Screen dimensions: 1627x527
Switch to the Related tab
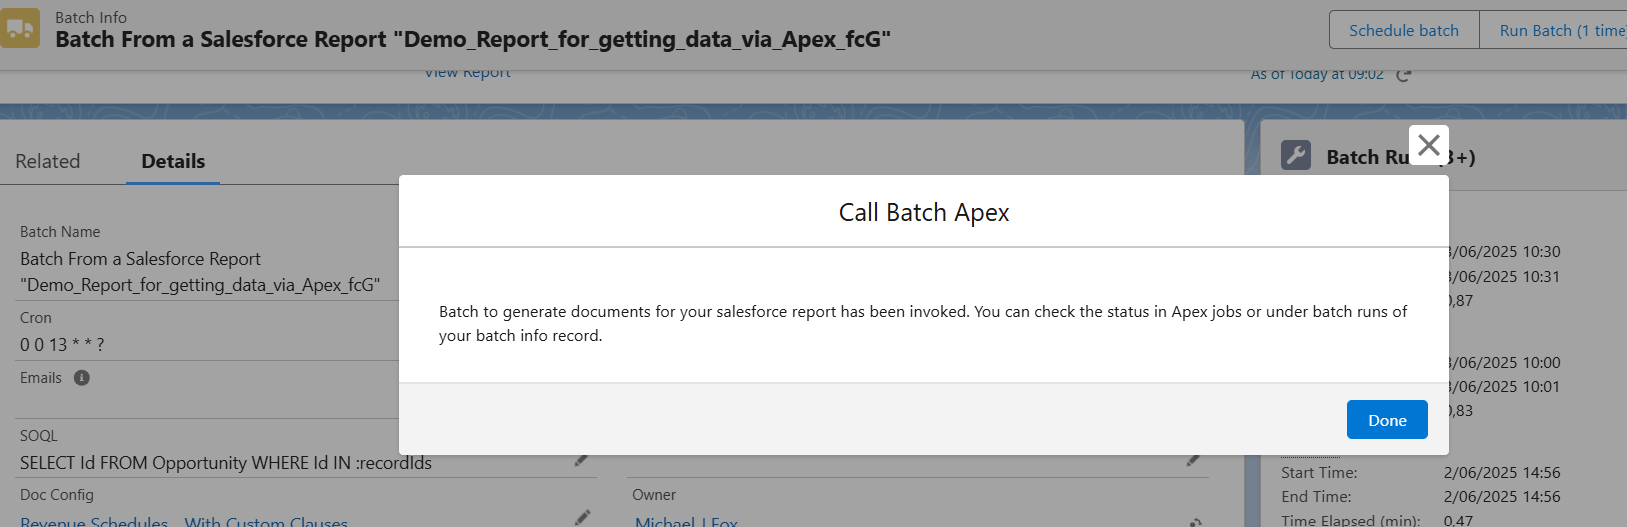click(x=48, y=161)
